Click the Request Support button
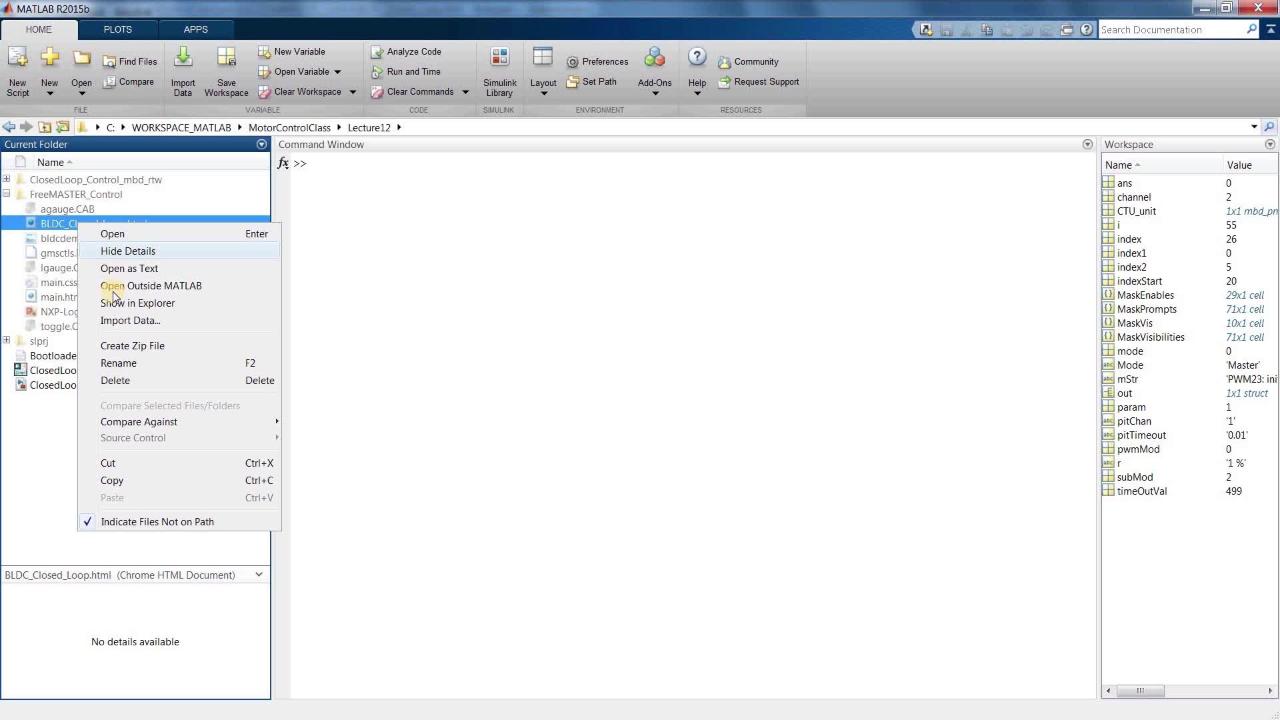This screenshot has width=1280, height=720. 765,82
